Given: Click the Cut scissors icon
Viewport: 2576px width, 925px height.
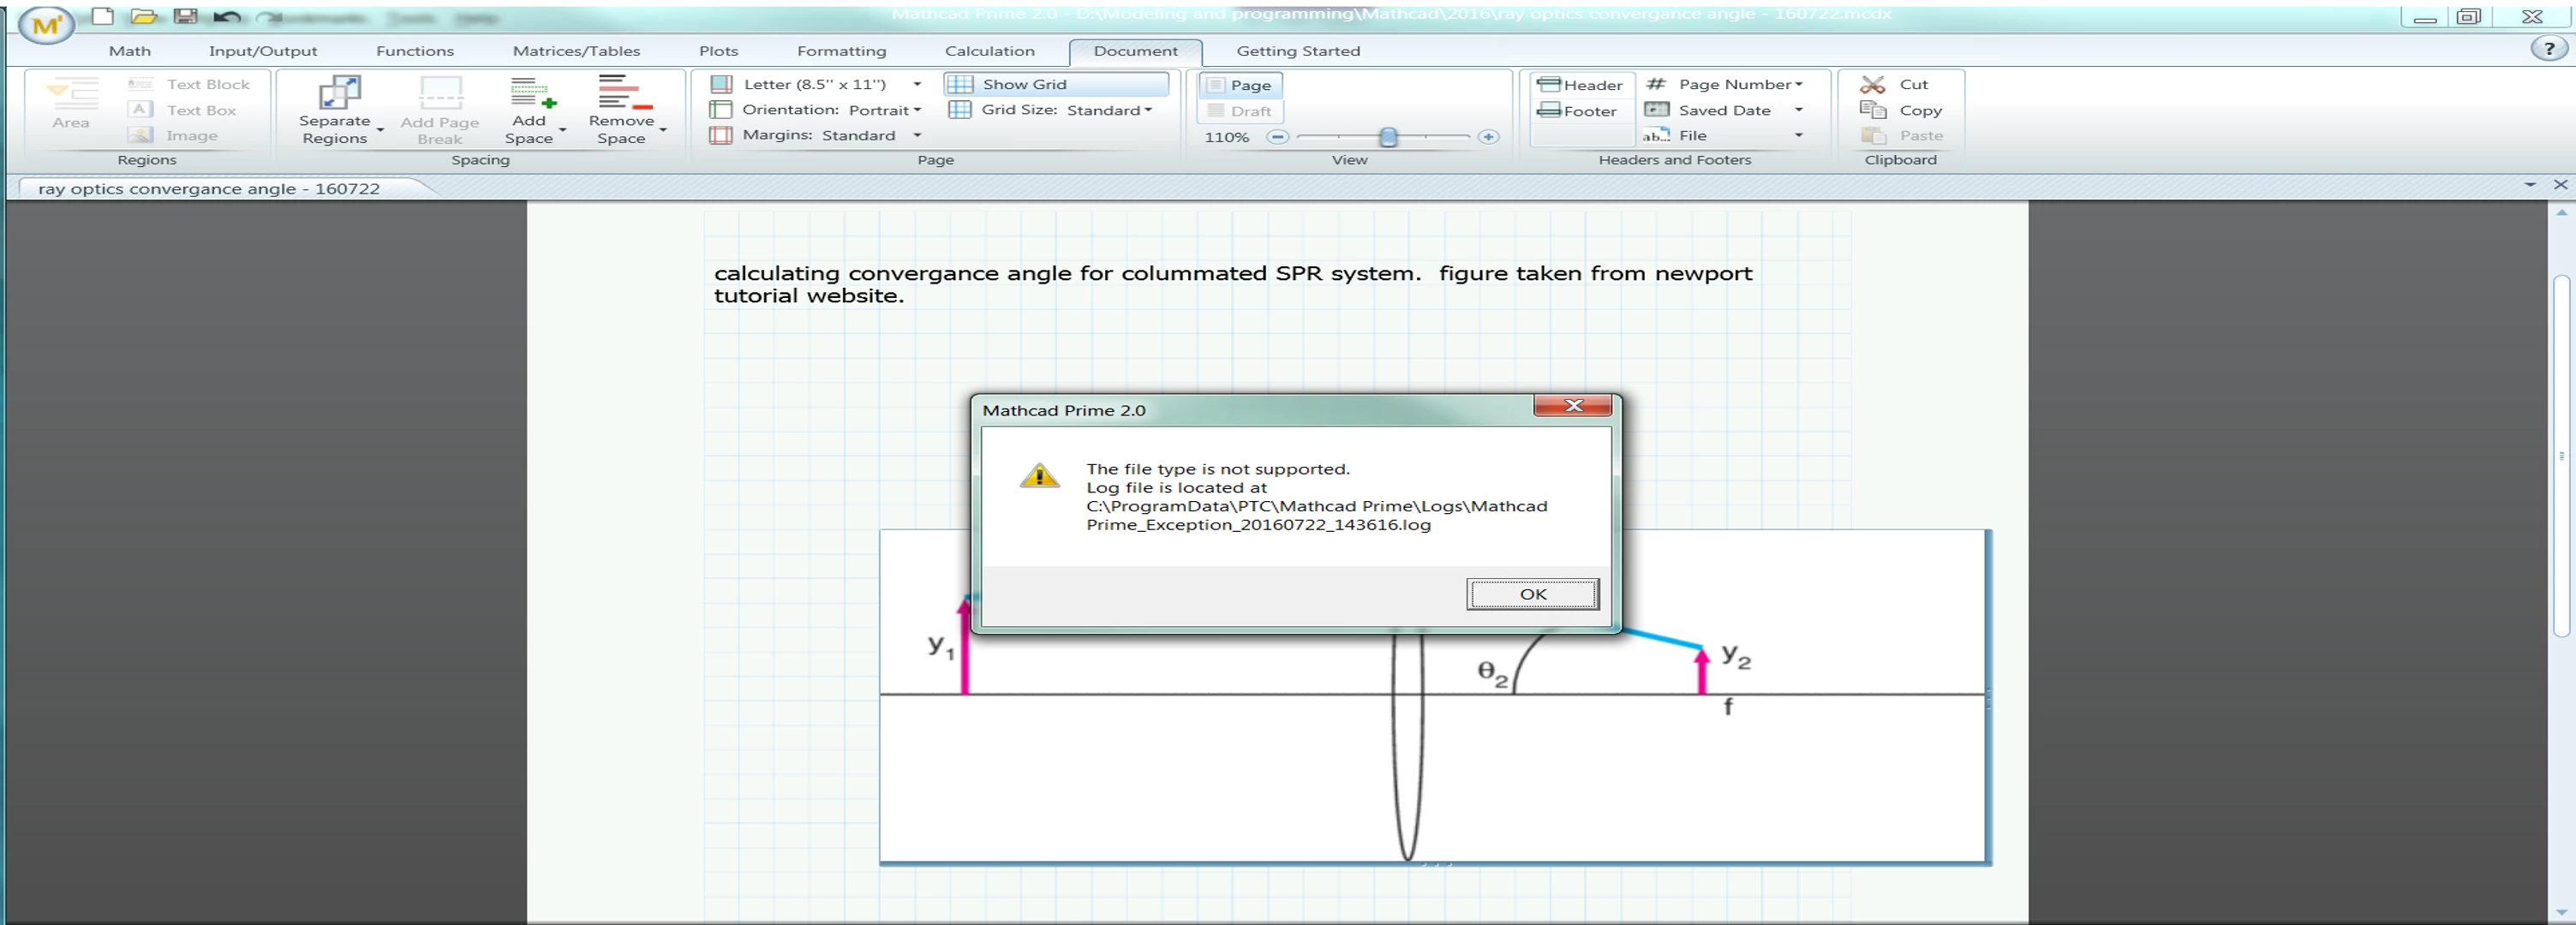Looking at the screenshot, I should [x=1872, y=84].
